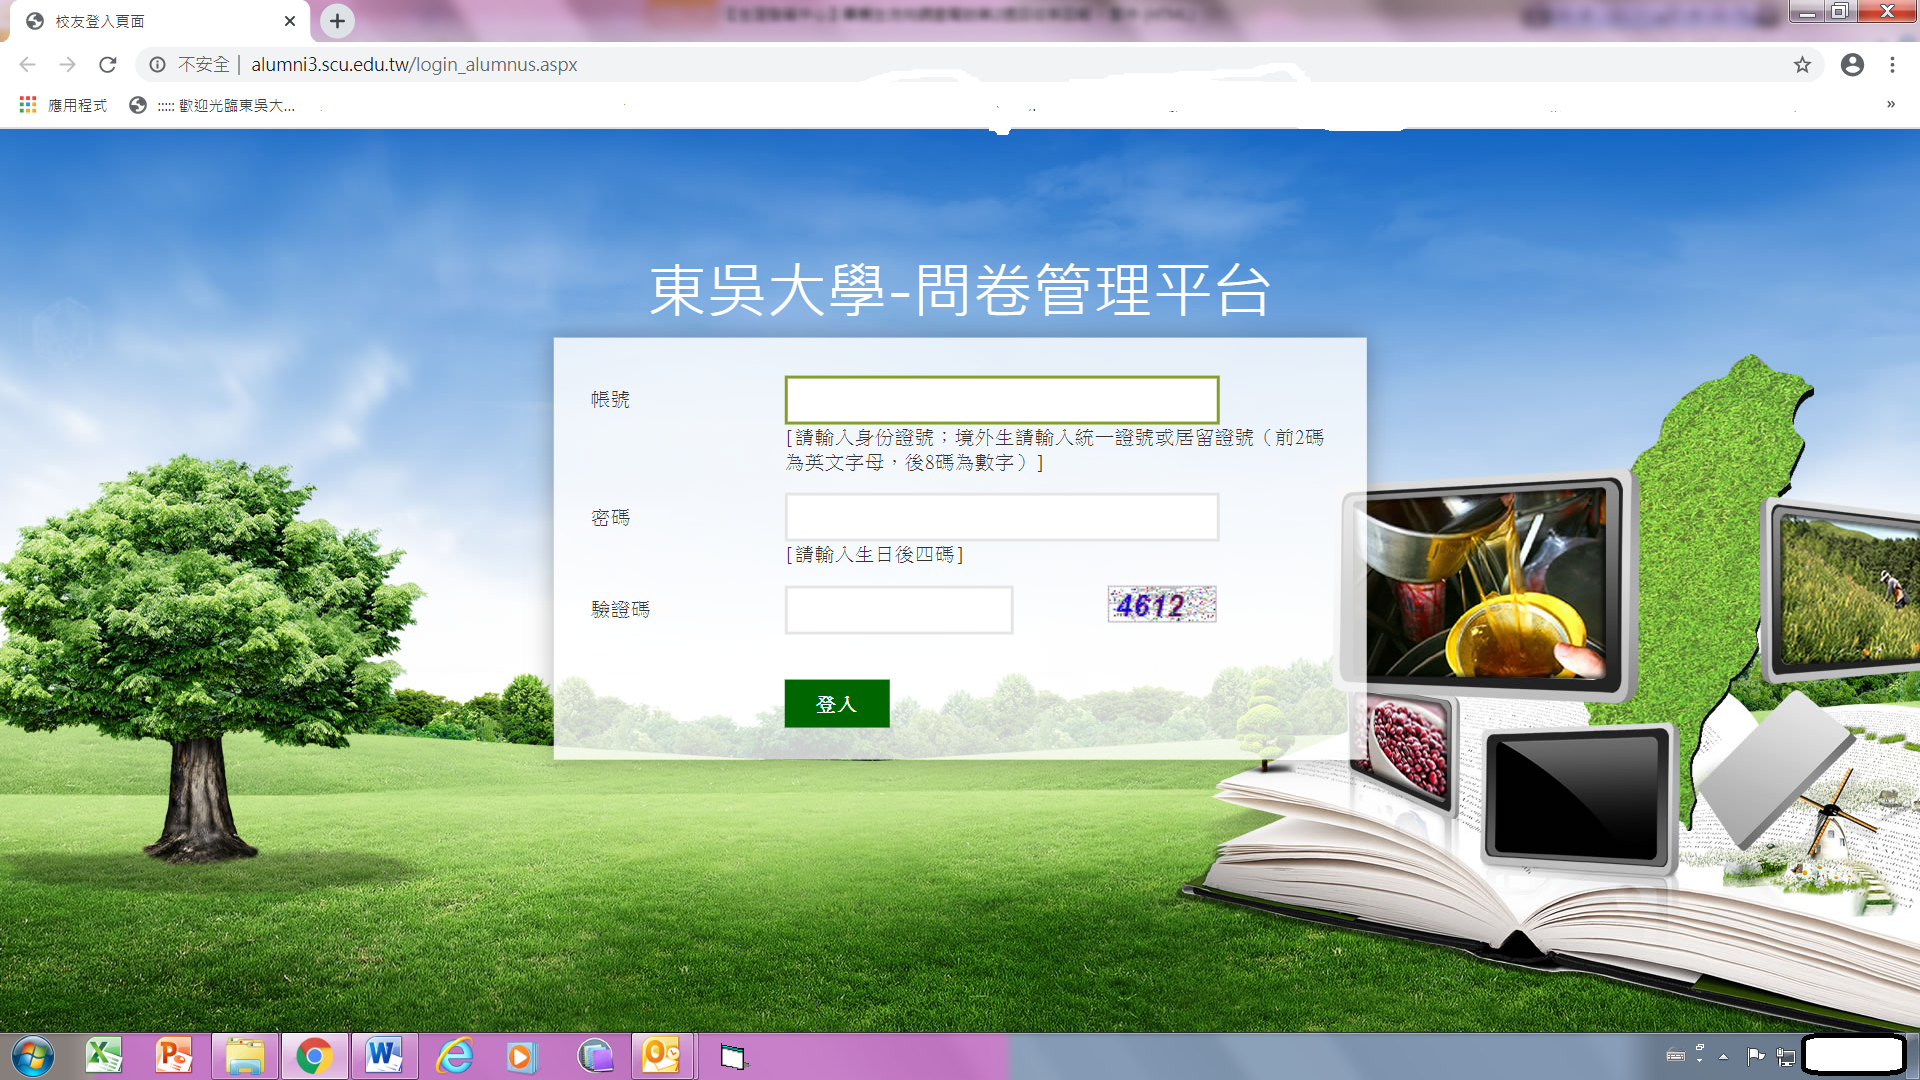Open the purple folder app in taskbar
The height and width of the screenshot is (1080, 1920).
(x=596, y=1056)
